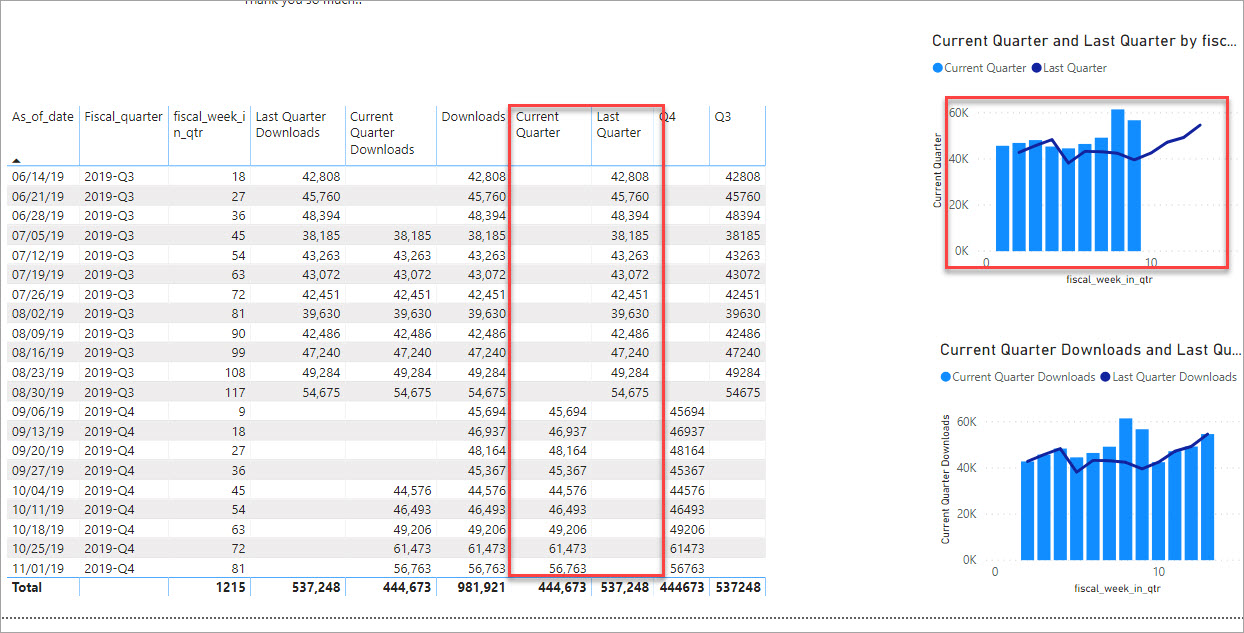Viewport: 1244px width, 633px height.
Task: Click the table's Current Quarter column header
Action: click(538, 125)
